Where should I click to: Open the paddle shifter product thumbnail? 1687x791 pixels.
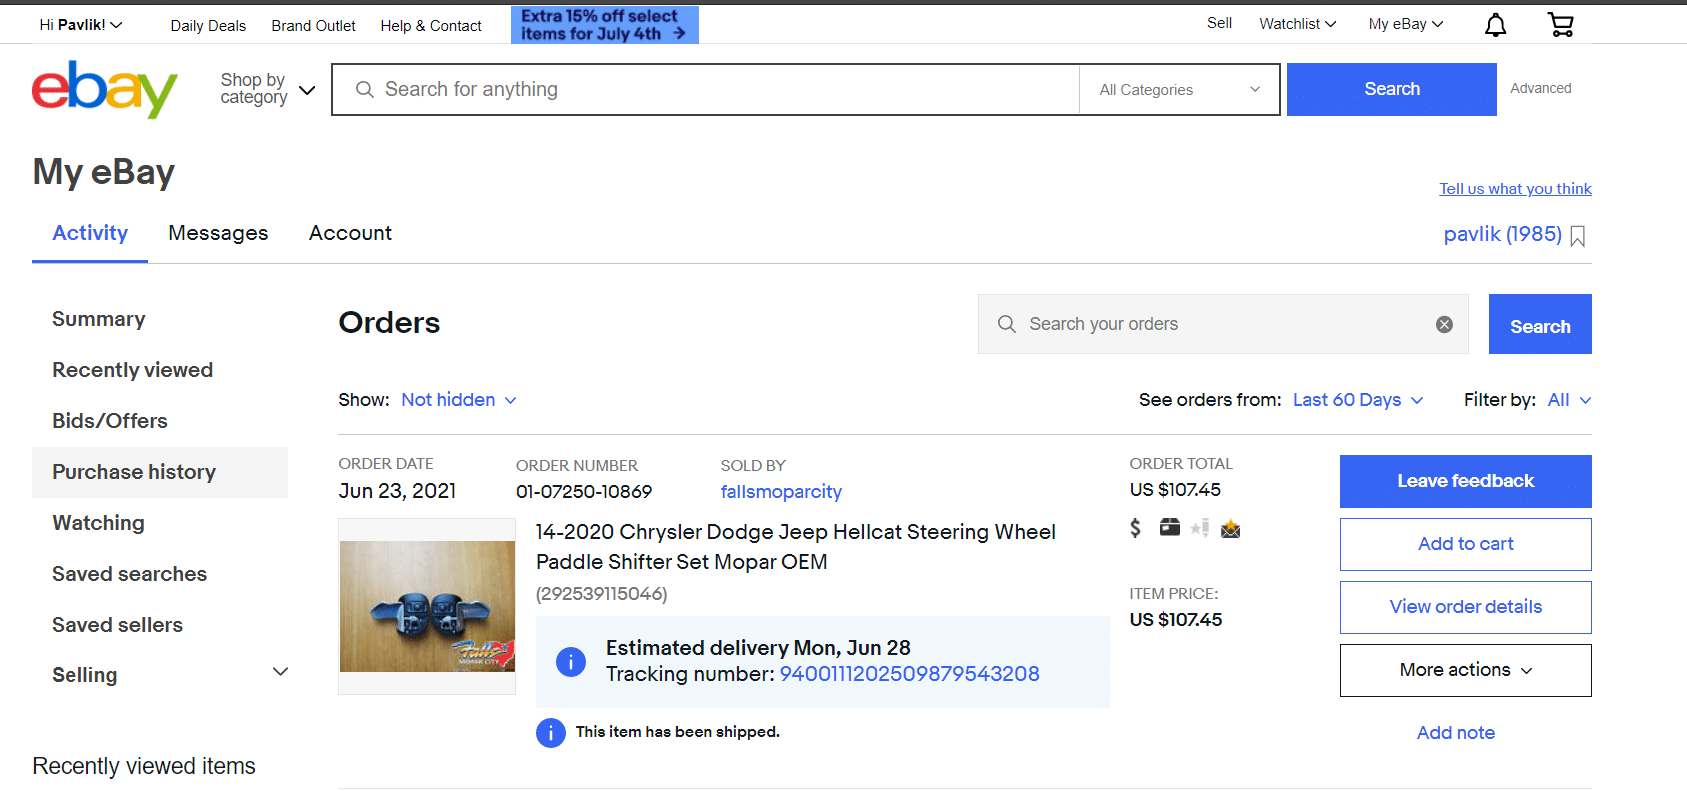[x=427, y=607]
